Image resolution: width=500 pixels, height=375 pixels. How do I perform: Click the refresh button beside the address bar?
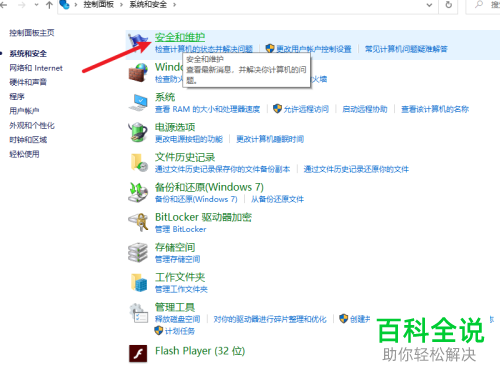point(449,5)
